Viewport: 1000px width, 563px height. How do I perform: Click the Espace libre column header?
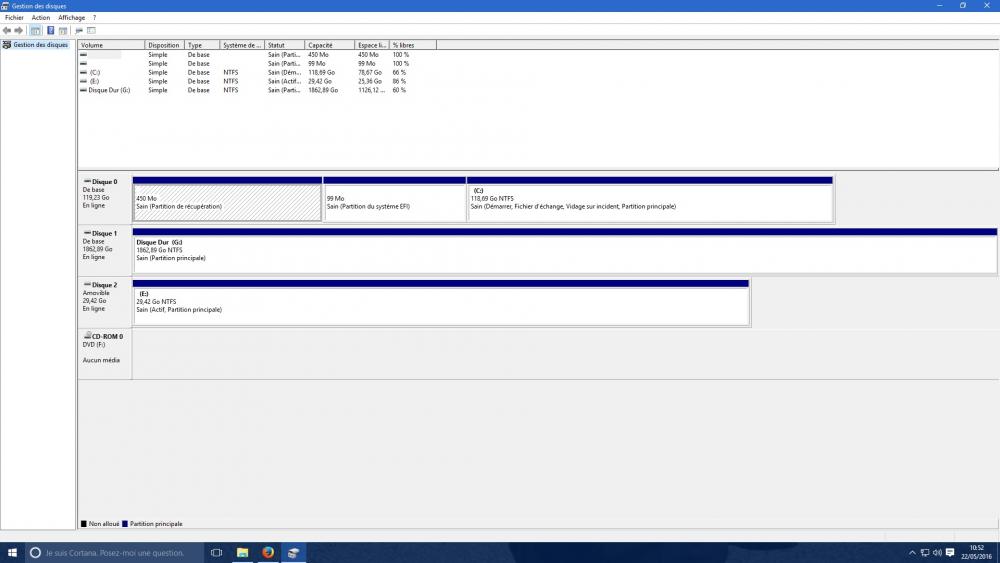372,45
